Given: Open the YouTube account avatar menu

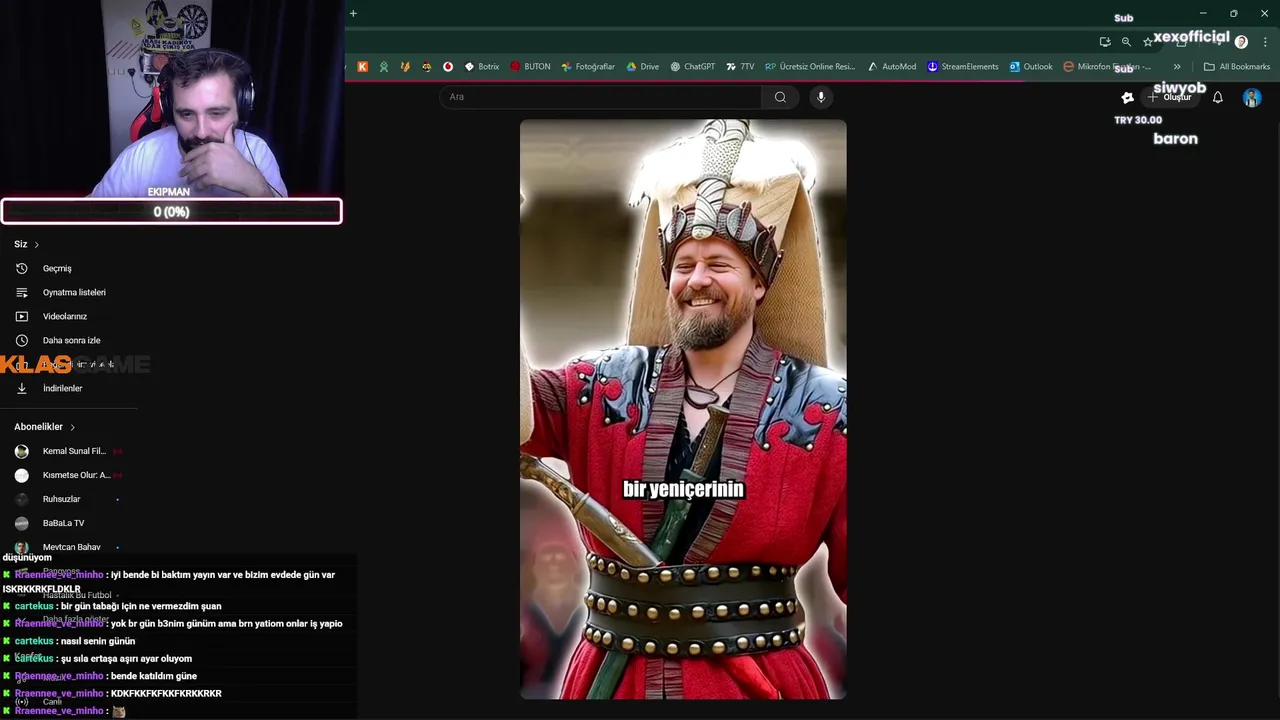Looking at the screenshot, I should click(1252, 97).
